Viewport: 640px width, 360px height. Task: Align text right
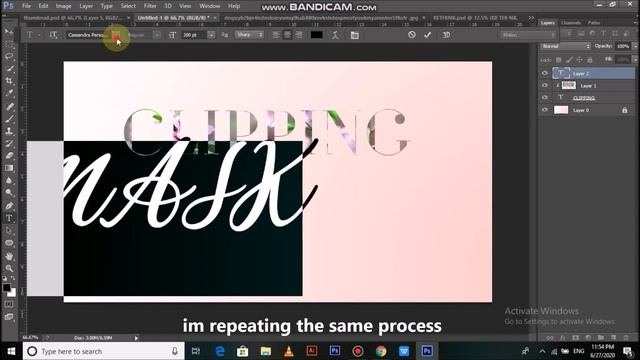tap(299, 35)
